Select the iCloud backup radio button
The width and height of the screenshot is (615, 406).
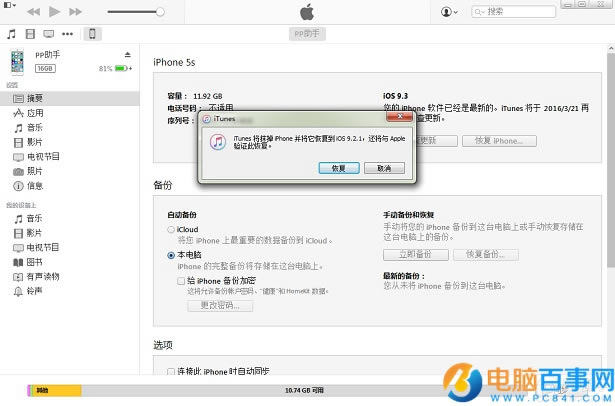pos(171,229)
